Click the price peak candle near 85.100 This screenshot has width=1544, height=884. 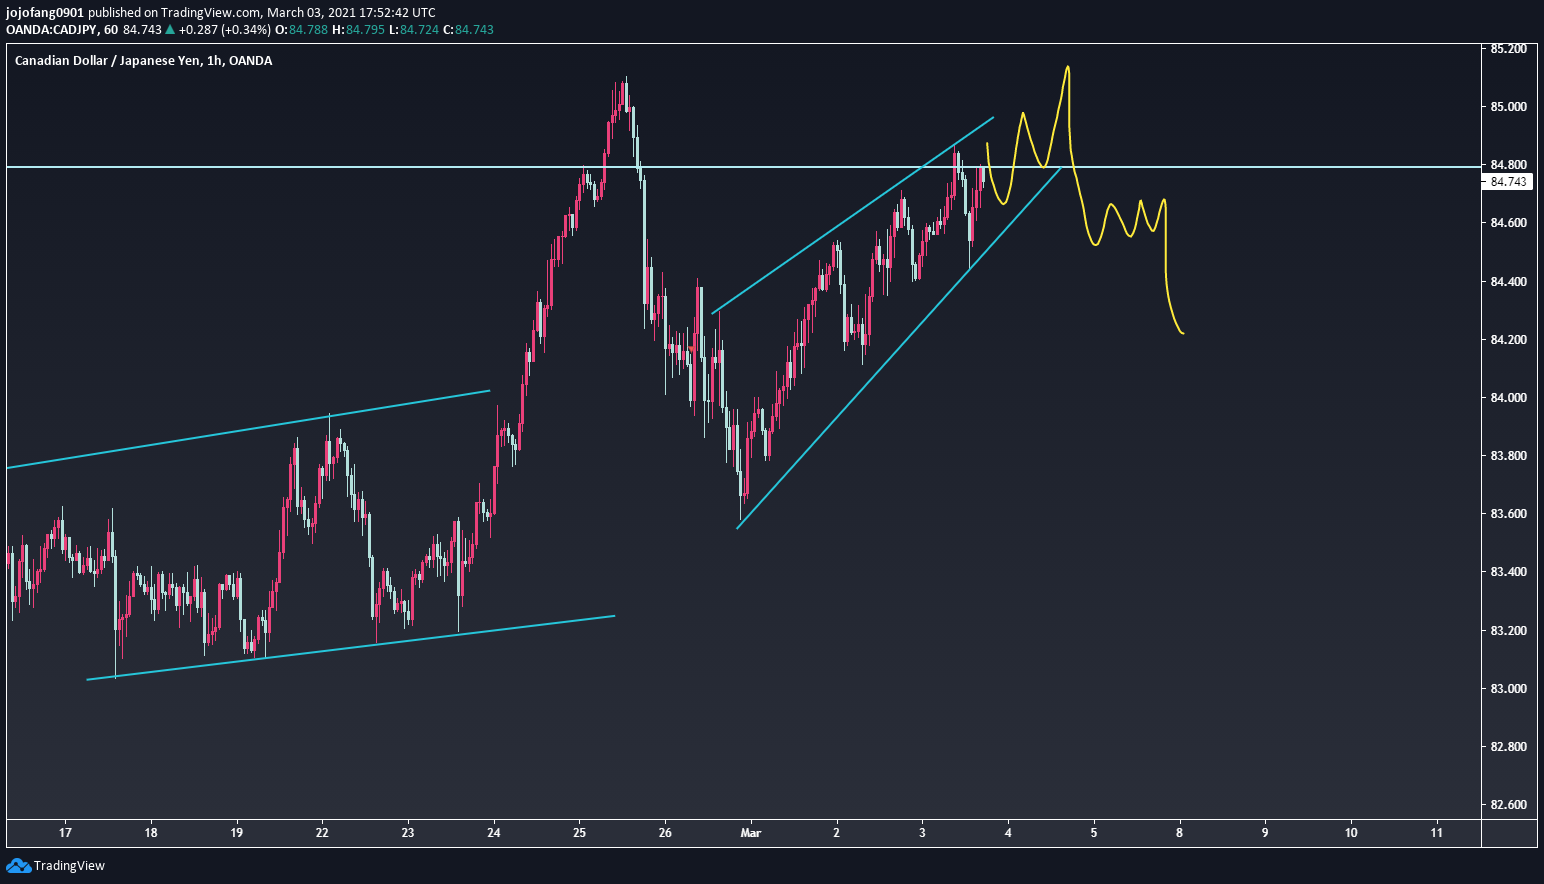624,95
